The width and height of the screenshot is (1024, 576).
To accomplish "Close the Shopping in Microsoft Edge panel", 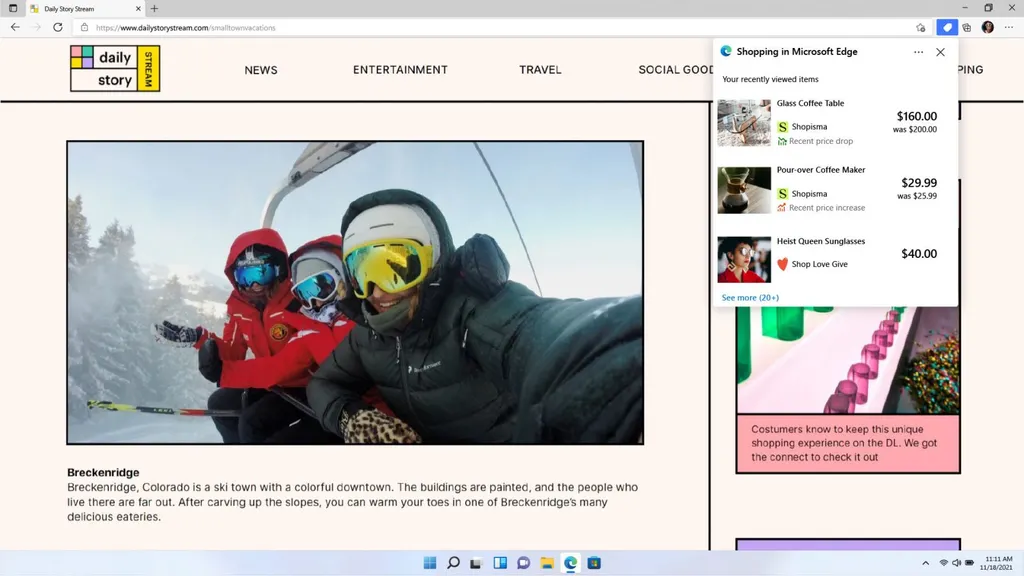I will tap(940, 52).
